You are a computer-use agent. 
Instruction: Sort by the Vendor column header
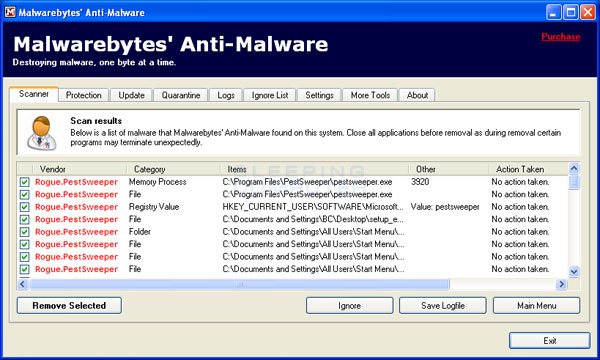pyautogui.click(x=79, y=169)
